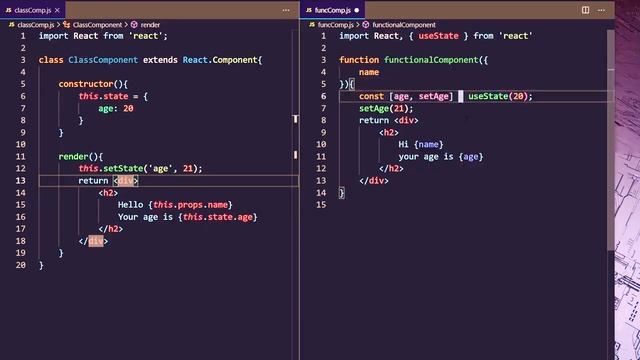Click 'your age is {age}' line
This screenshot has height=360, width=640.
point(441,157)
